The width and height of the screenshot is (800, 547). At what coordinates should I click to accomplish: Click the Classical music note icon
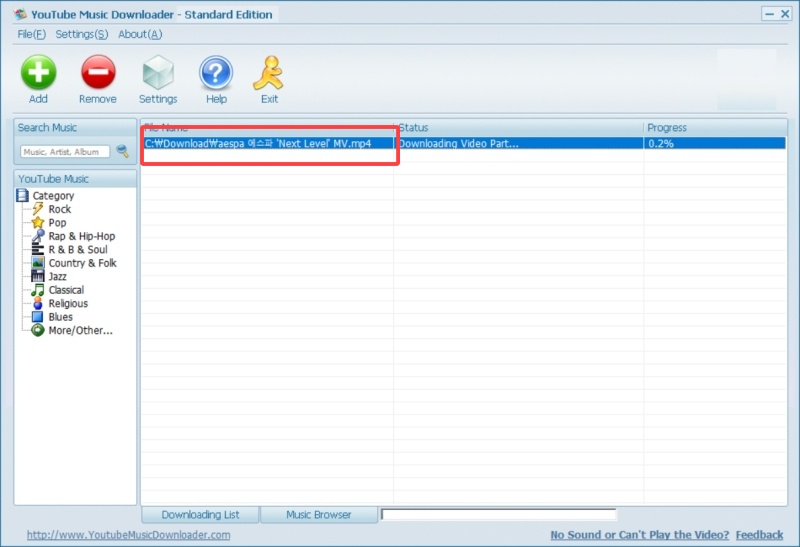[38, 290]
